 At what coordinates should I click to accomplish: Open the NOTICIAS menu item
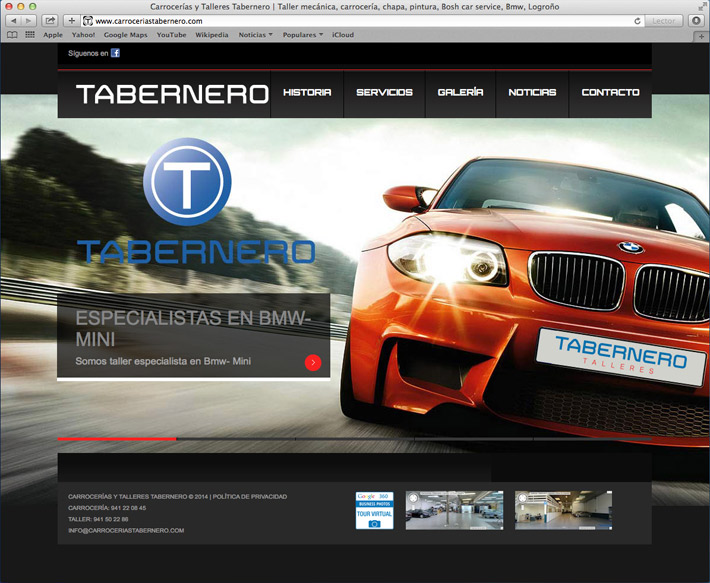pos(532,92)
